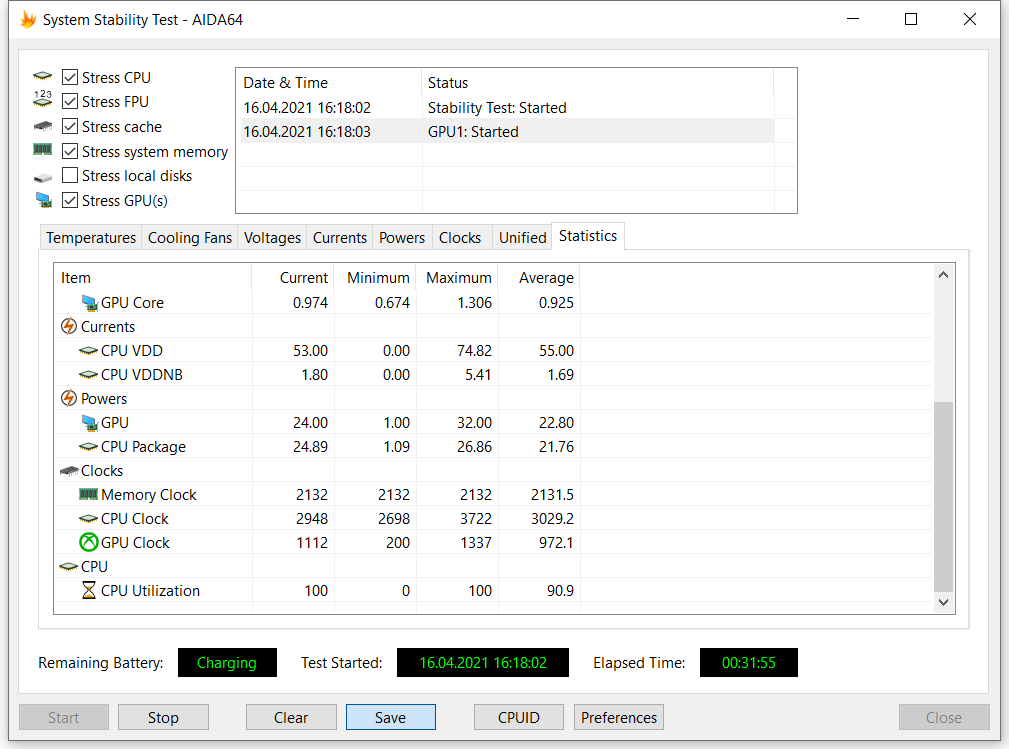Open the Unified tab

coord(523,237)
